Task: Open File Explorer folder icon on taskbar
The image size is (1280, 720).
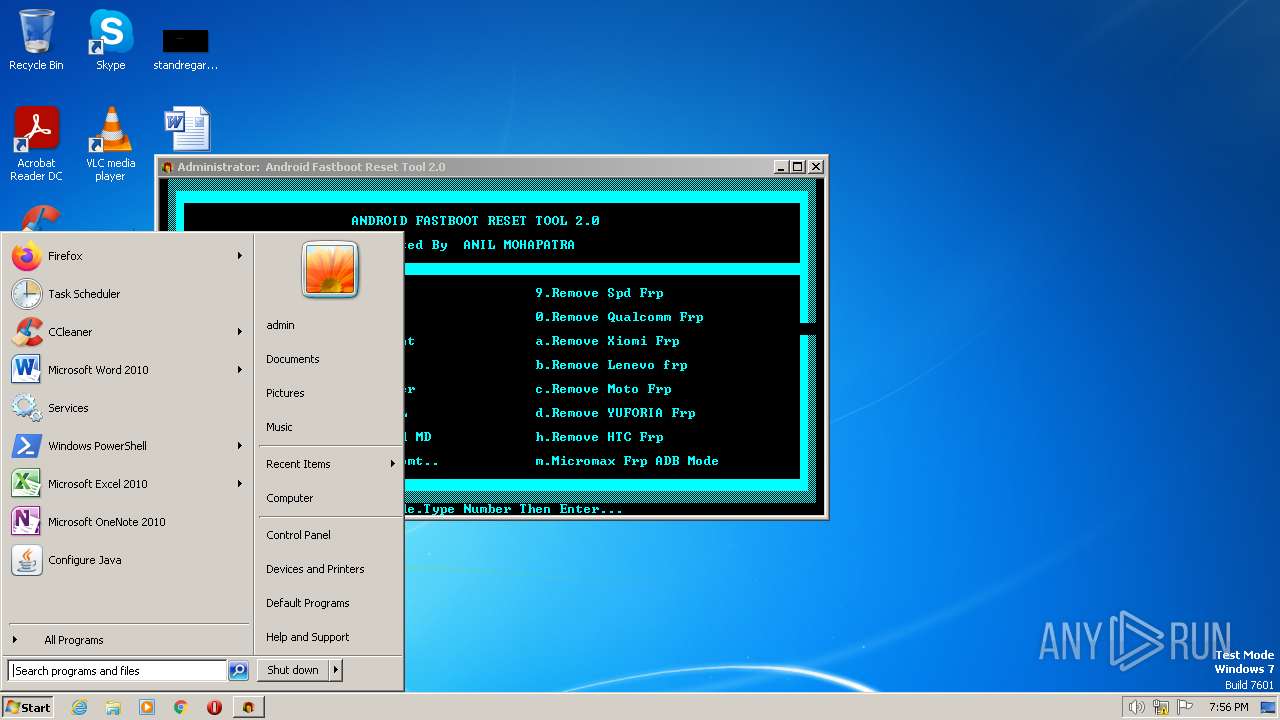Action: [113, 707]
